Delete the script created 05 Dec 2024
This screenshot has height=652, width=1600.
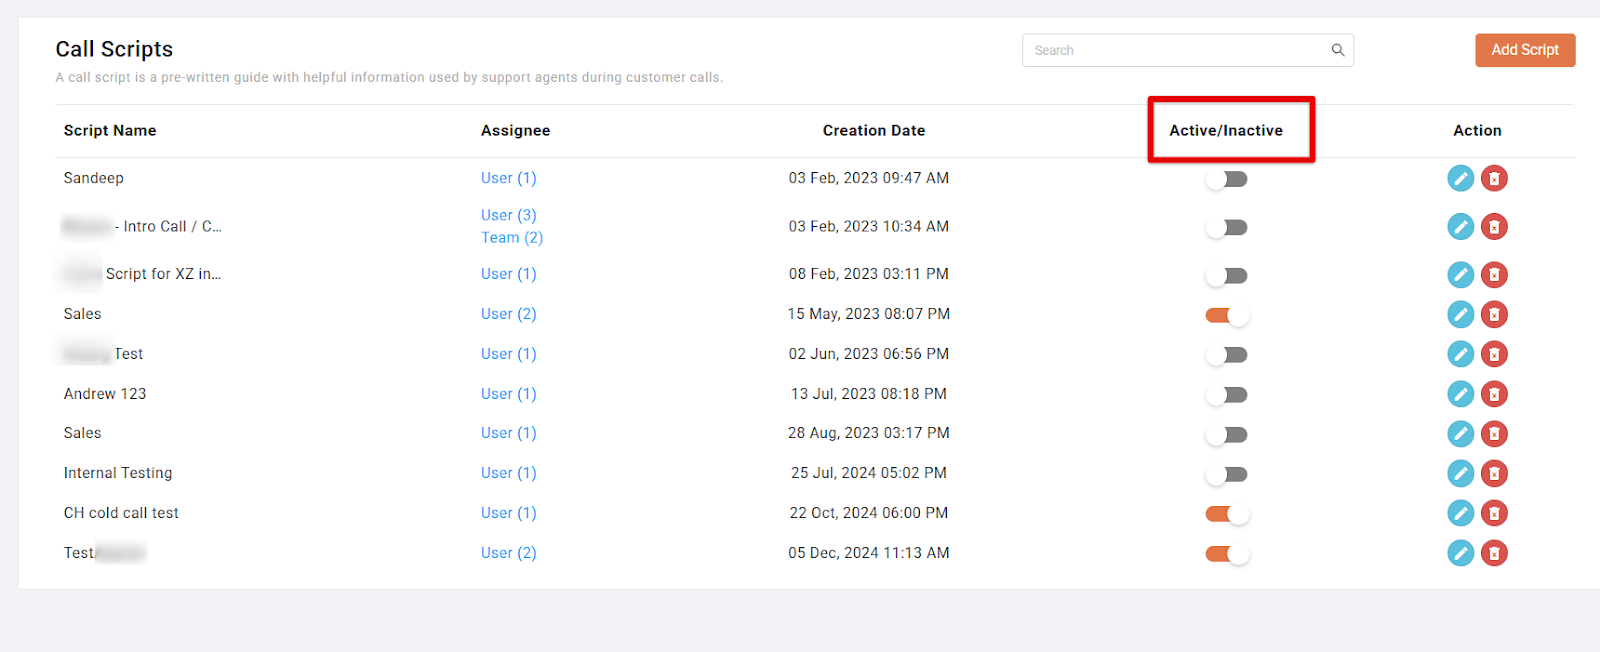coord(1494,553)
